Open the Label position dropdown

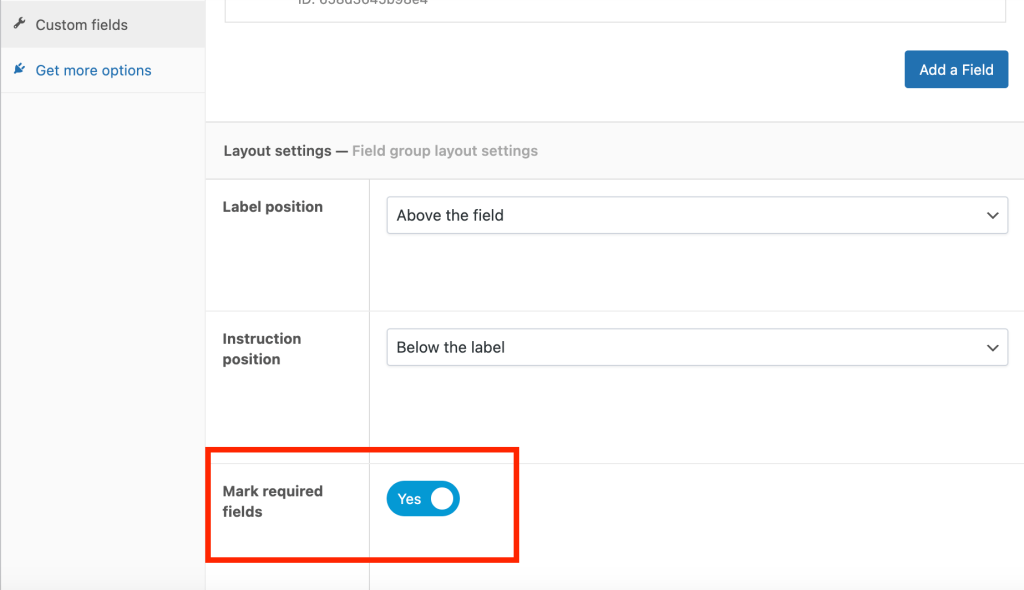697,215
